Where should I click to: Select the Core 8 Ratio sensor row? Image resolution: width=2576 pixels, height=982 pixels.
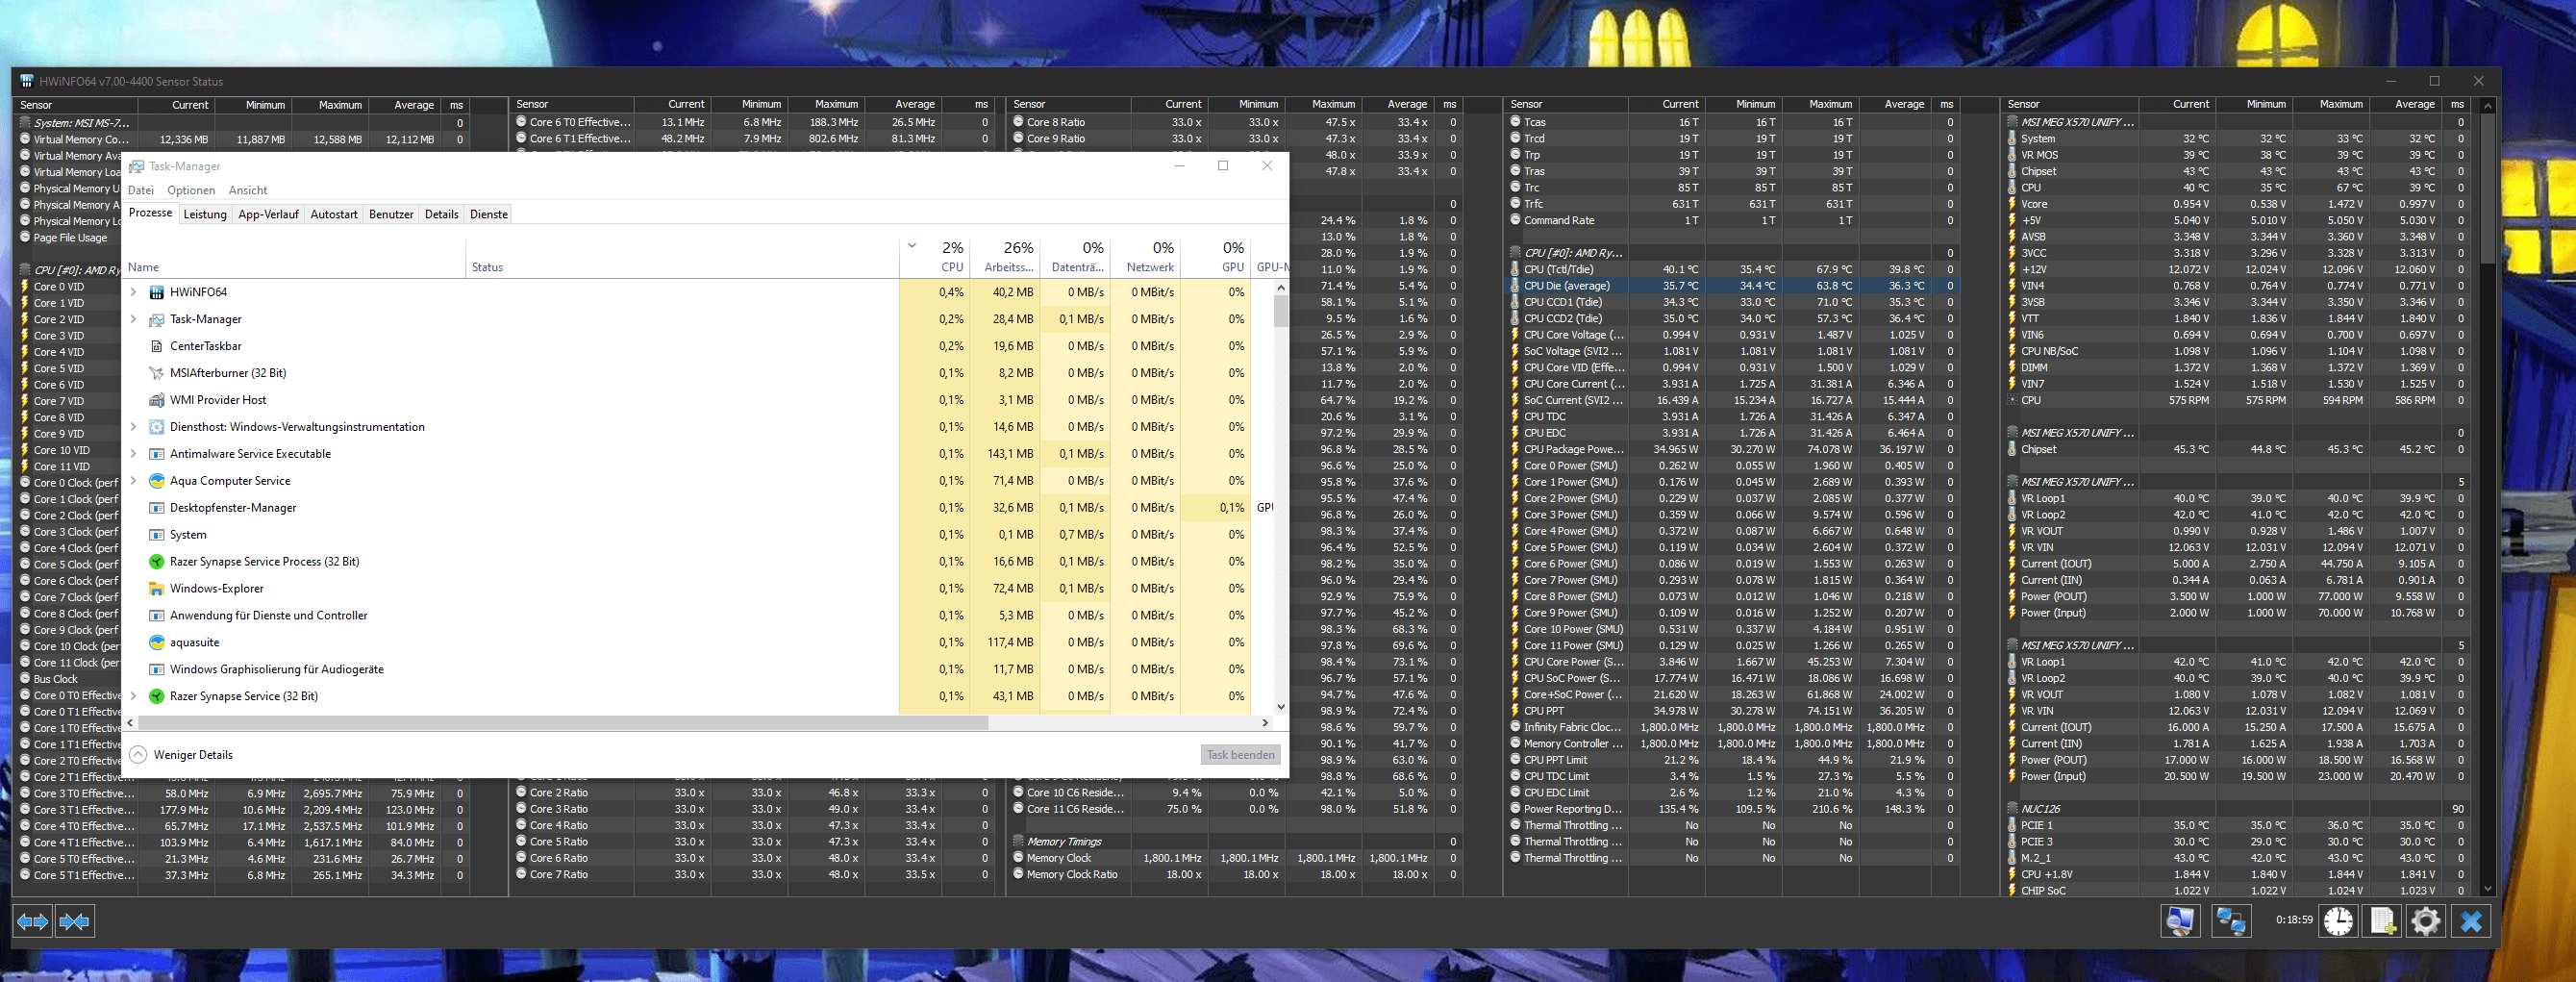point(1235,122)
